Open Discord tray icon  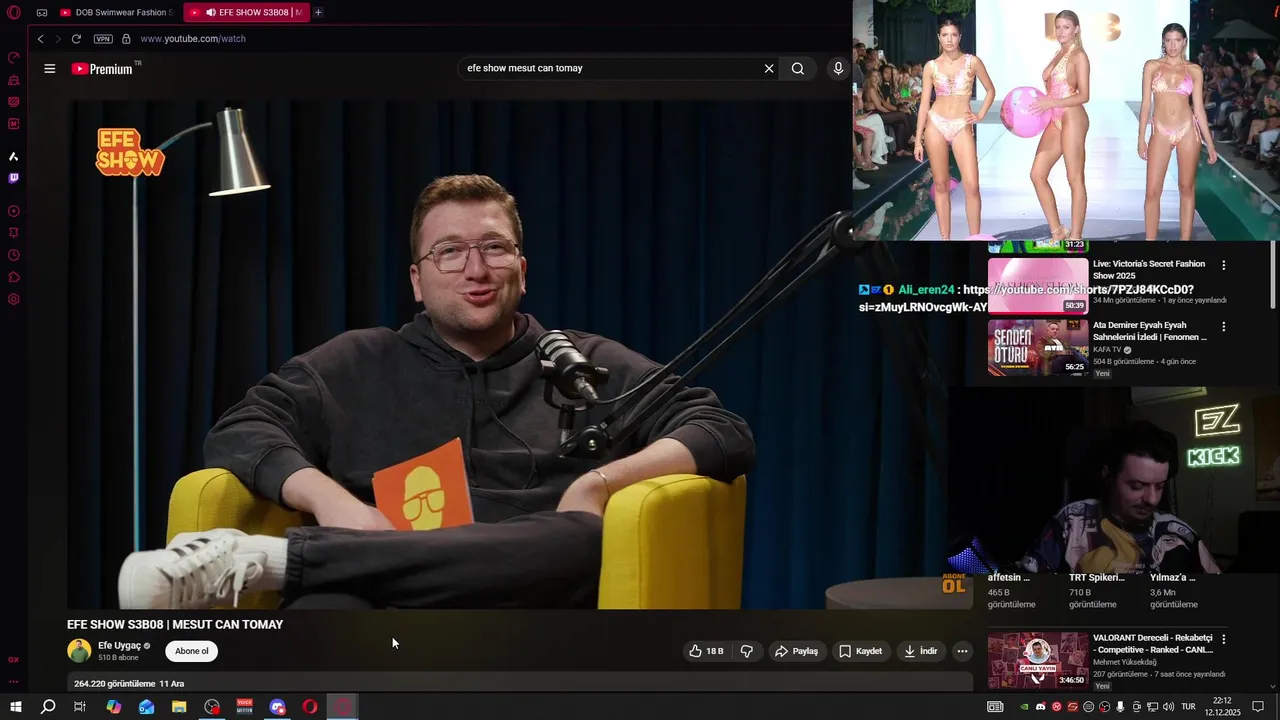coord(1041,707)
